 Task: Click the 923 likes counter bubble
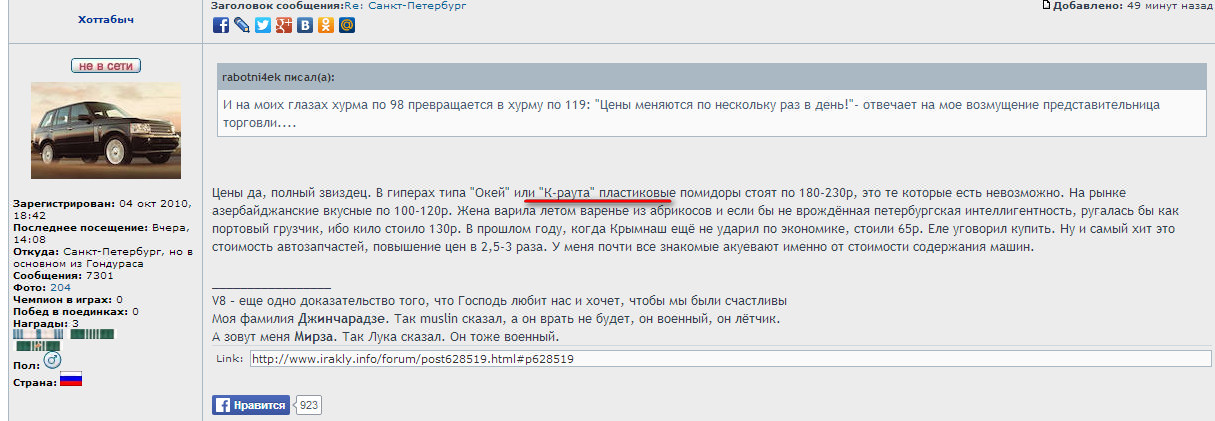pyautogui.click(x=310, y=405)
